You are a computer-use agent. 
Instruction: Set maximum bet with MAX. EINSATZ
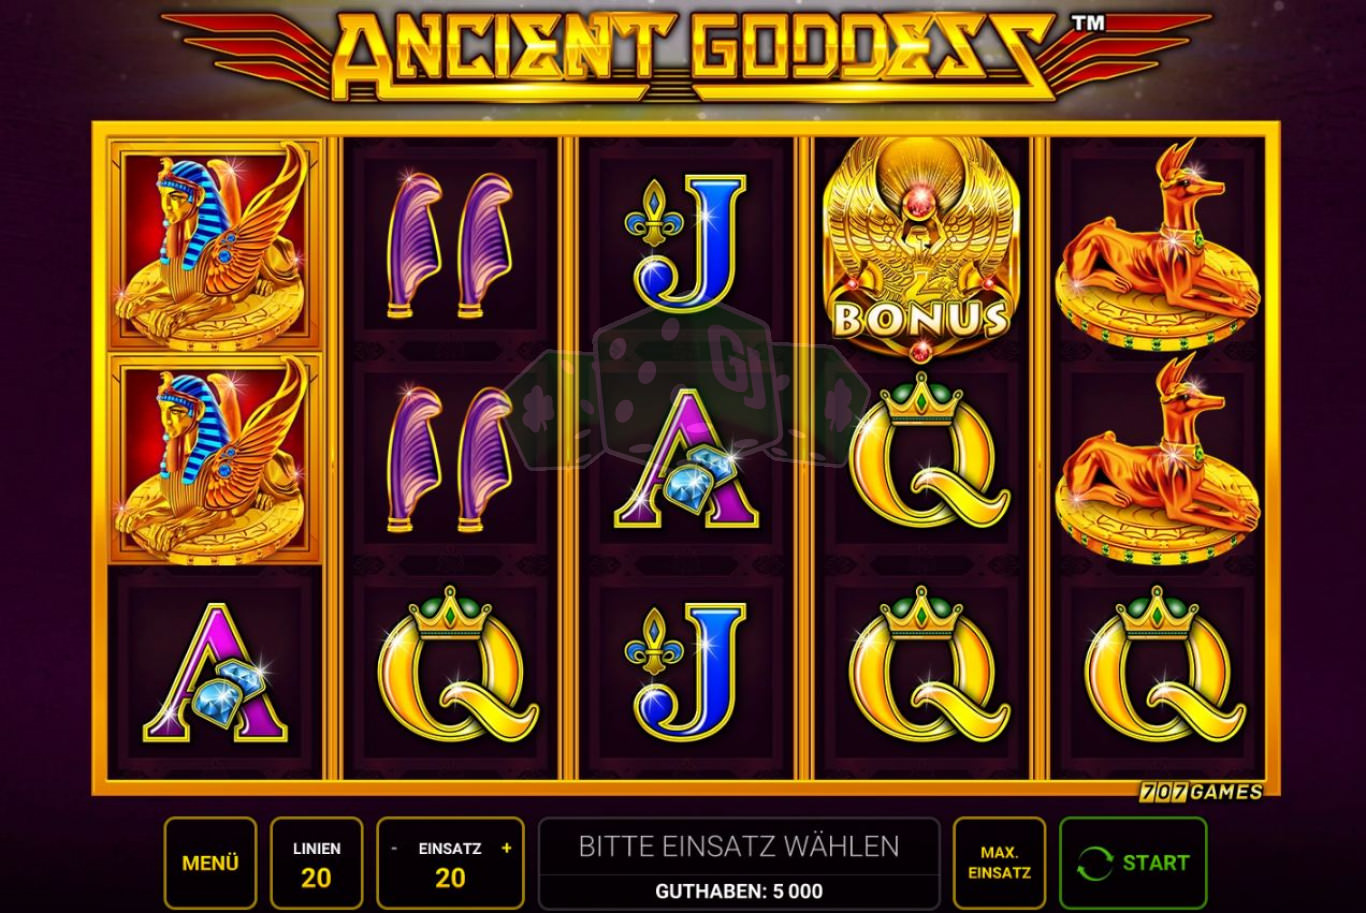point(999,863)
